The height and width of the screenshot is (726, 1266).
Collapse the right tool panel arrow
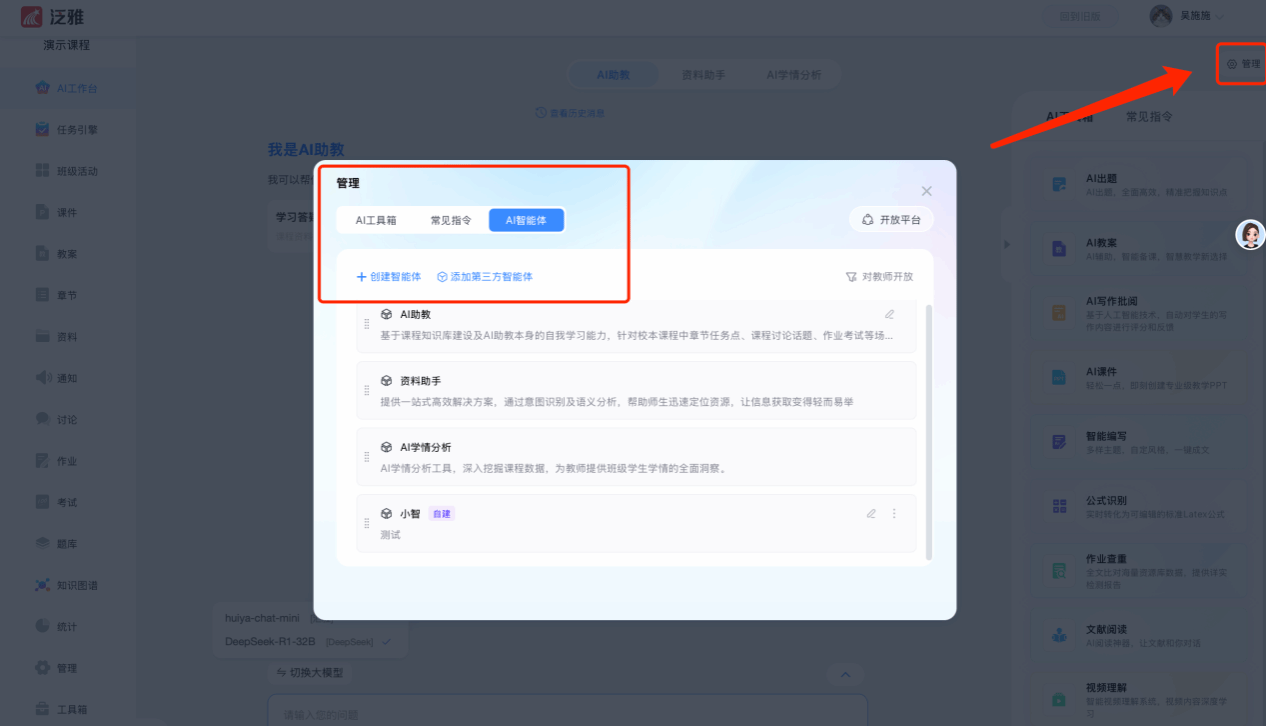click(x=1006, y=244)
